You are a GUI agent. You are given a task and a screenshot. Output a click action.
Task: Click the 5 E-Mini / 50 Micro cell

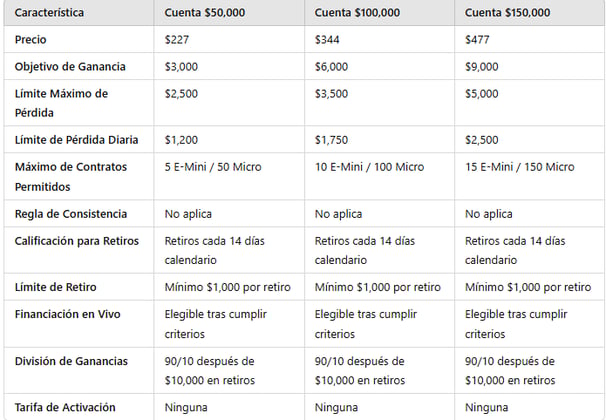(213, 167)
